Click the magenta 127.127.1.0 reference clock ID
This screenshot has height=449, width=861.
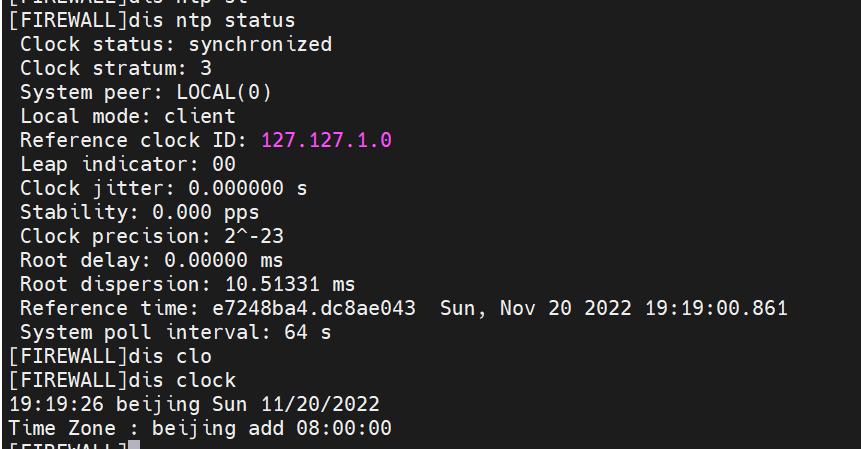(x=326, y=140)
